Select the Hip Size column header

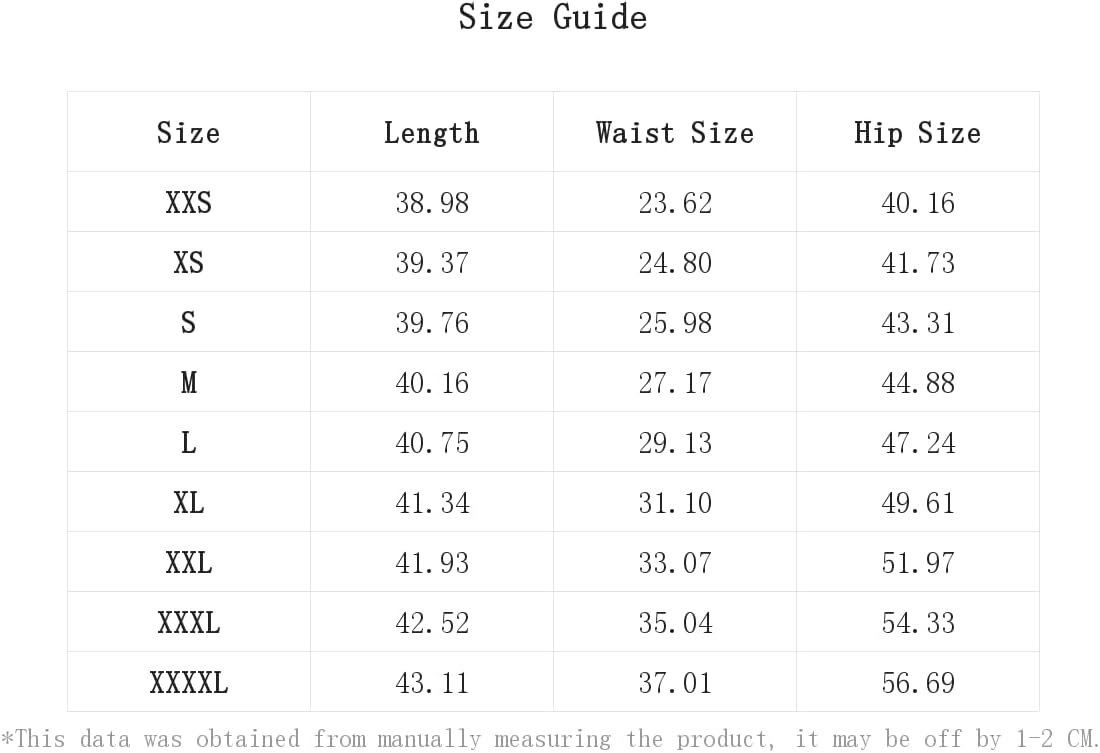(918, 133)
